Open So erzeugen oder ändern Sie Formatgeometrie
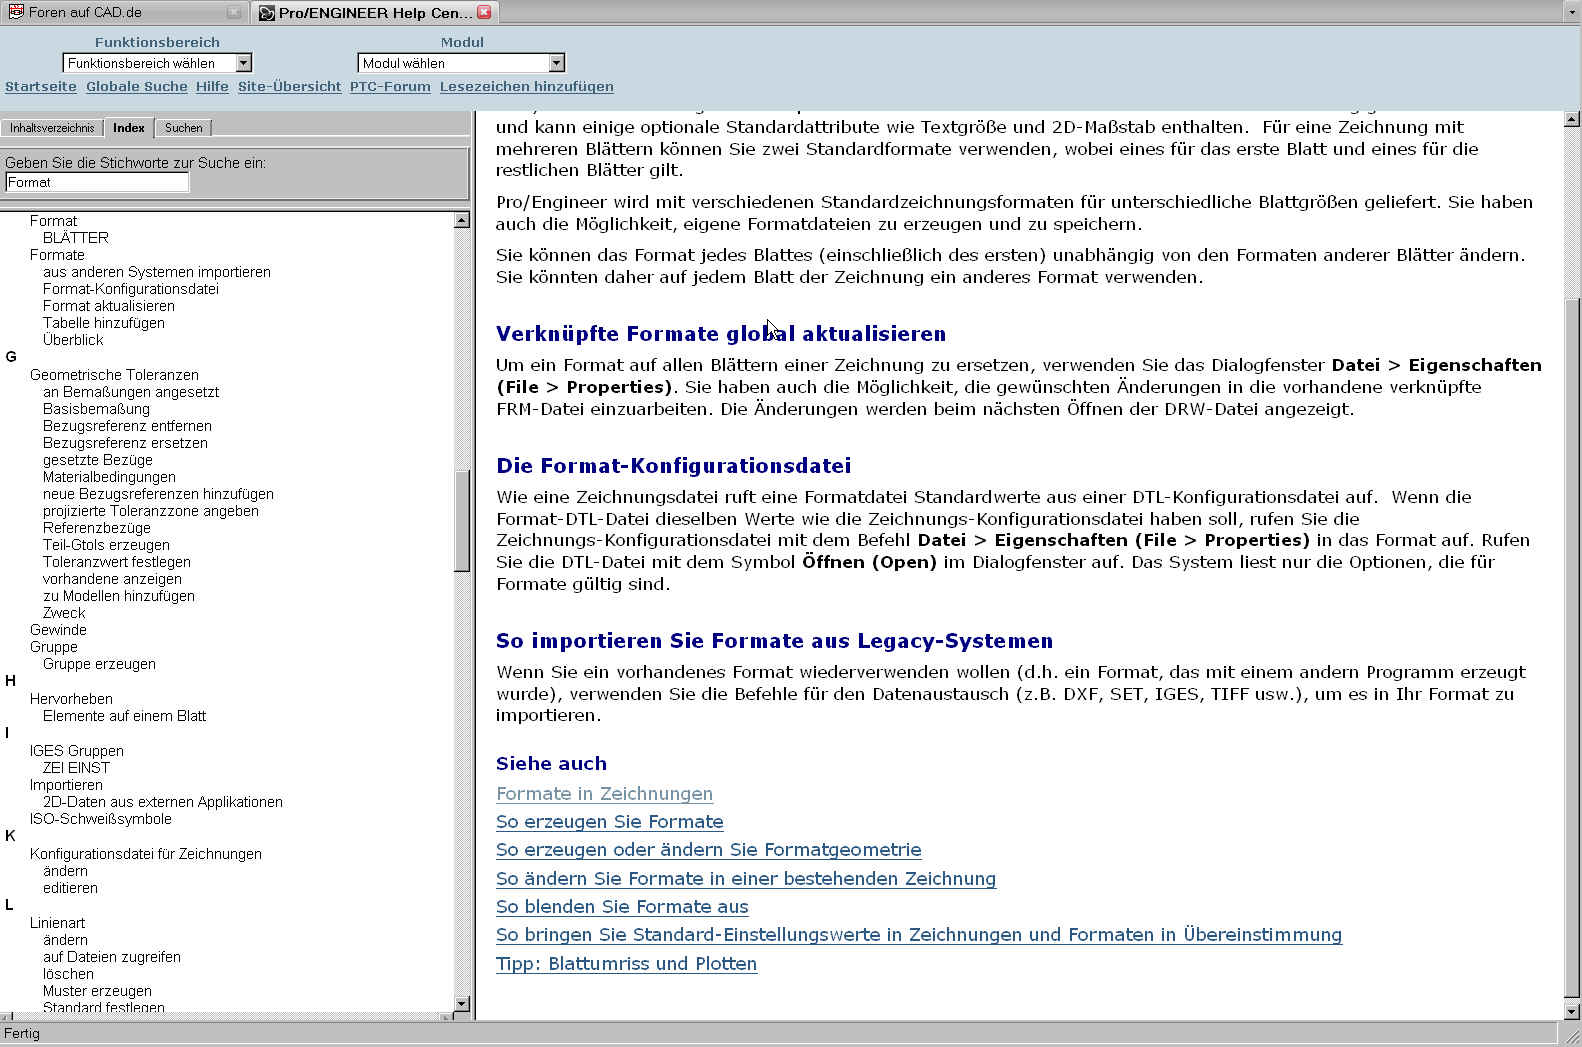1582x1047 pixels. coord(709,850)
